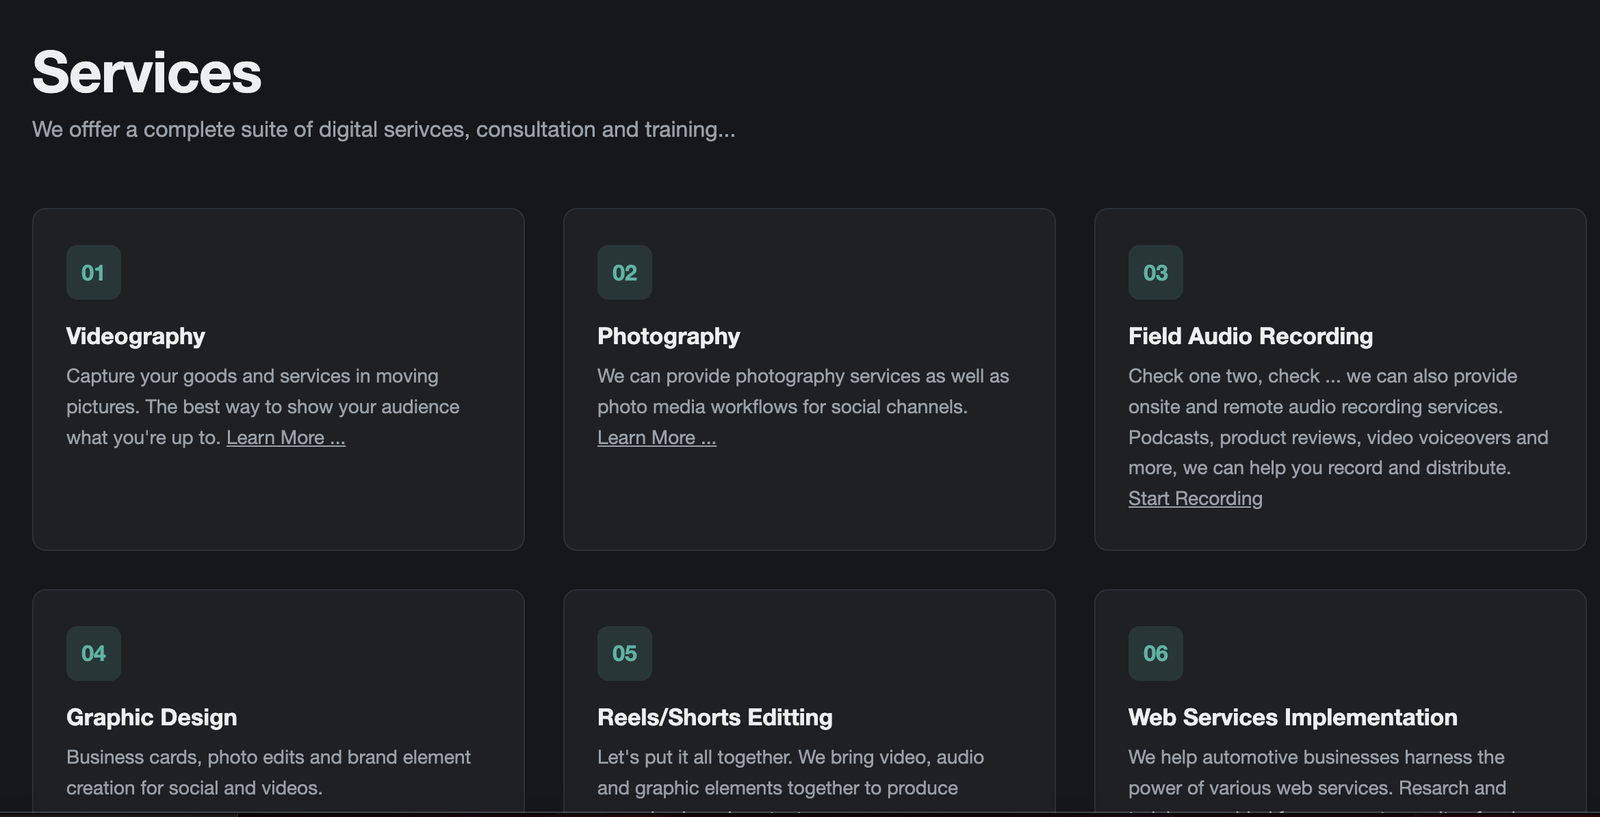Click the 02 number badge

click(625, 273)
